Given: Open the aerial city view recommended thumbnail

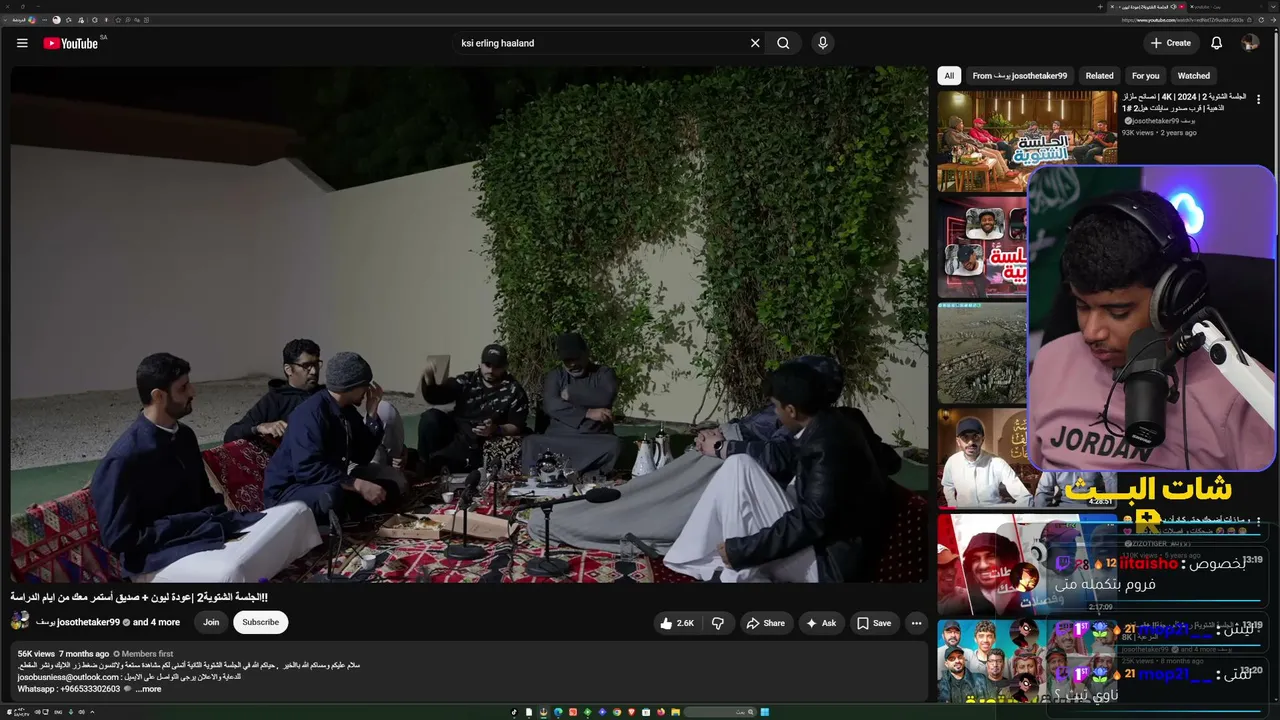Looking at the screenshot, I should pyautogui.click(x=984, y=353).
